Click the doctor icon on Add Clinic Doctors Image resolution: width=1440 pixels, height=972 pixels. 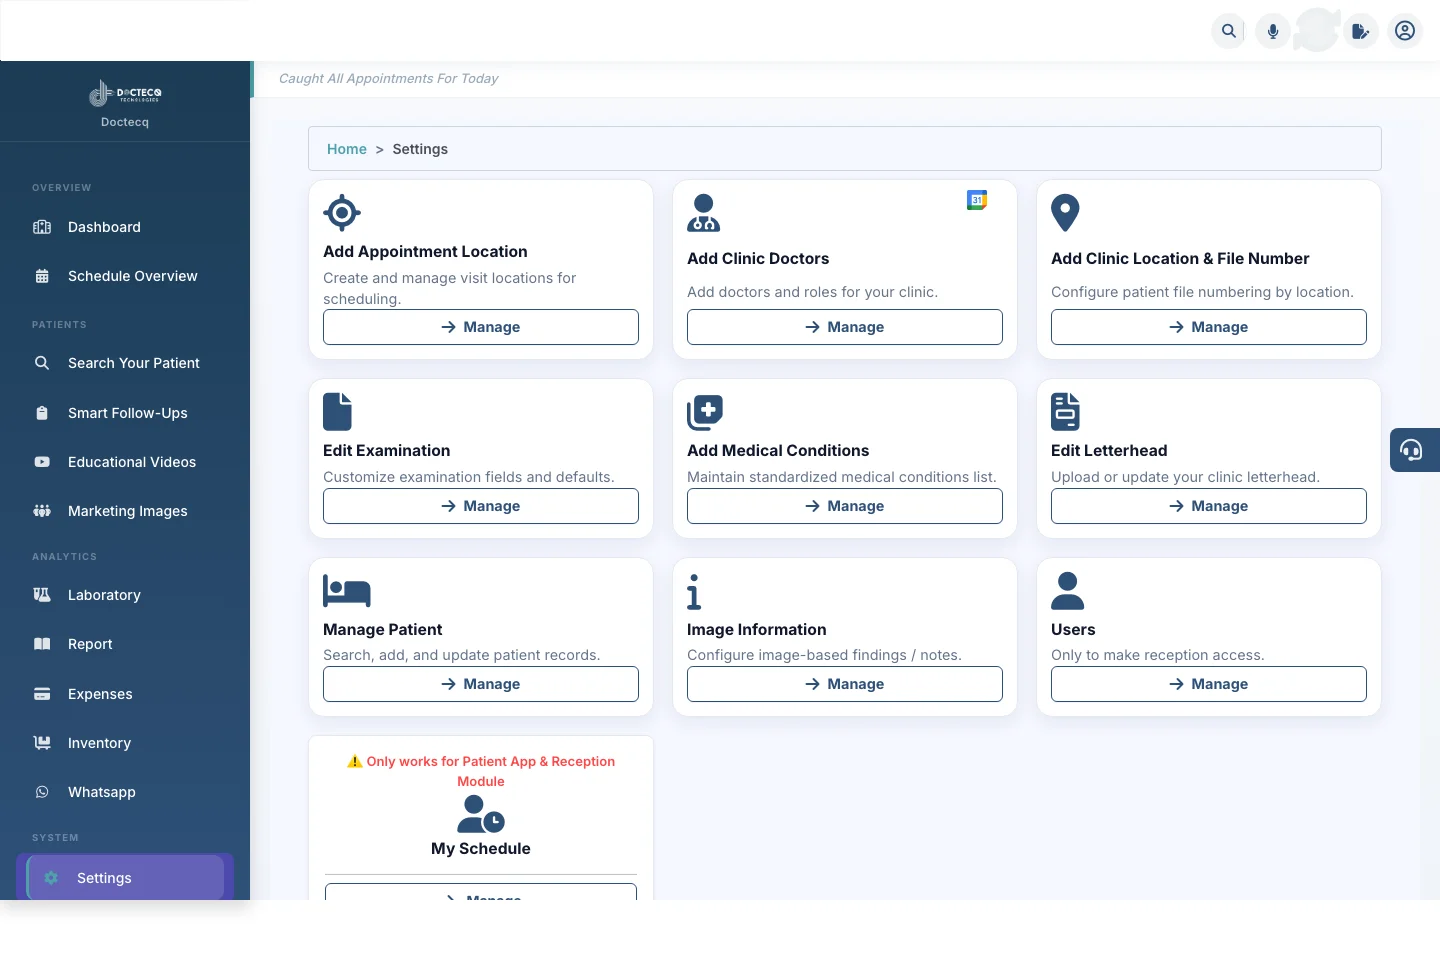704,213
